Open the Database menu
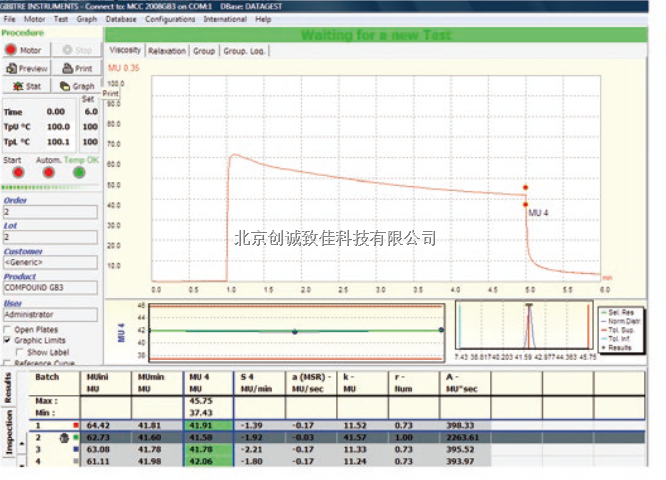This screenshot has height=480, width=666. 121,19
